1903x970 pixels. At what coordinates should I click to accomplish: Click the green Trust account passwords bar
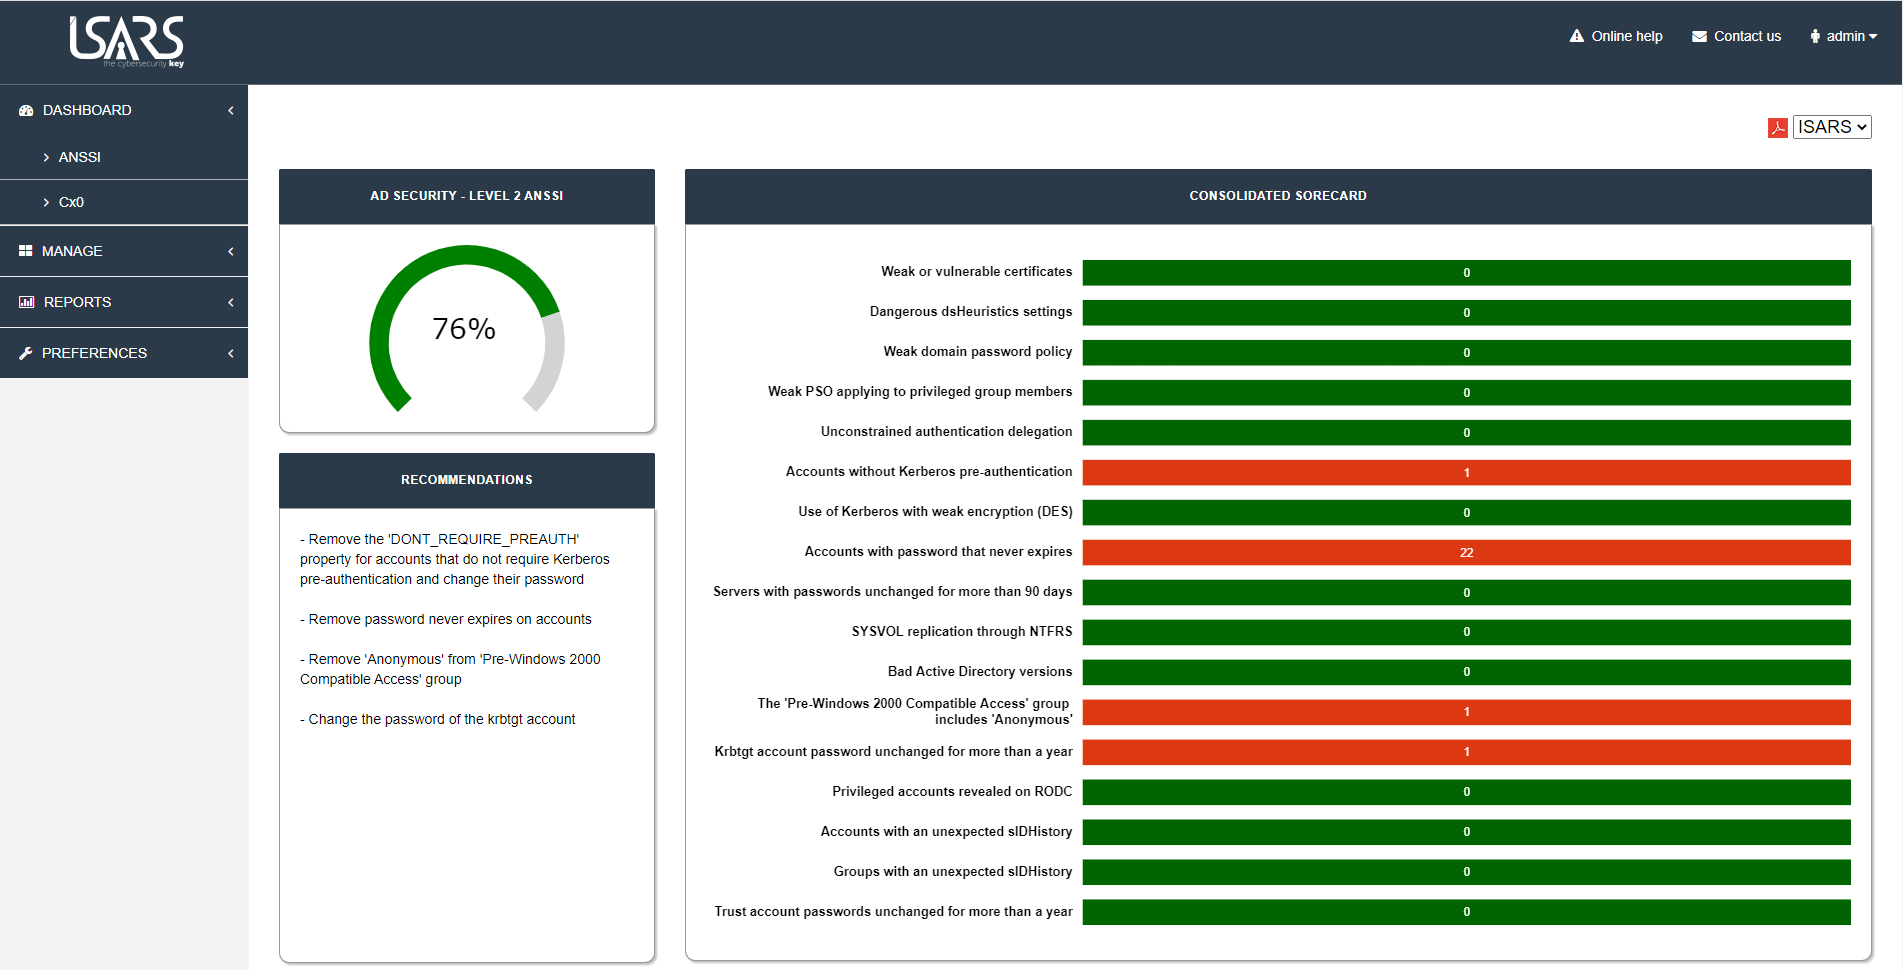click(x=1466, y=912)
